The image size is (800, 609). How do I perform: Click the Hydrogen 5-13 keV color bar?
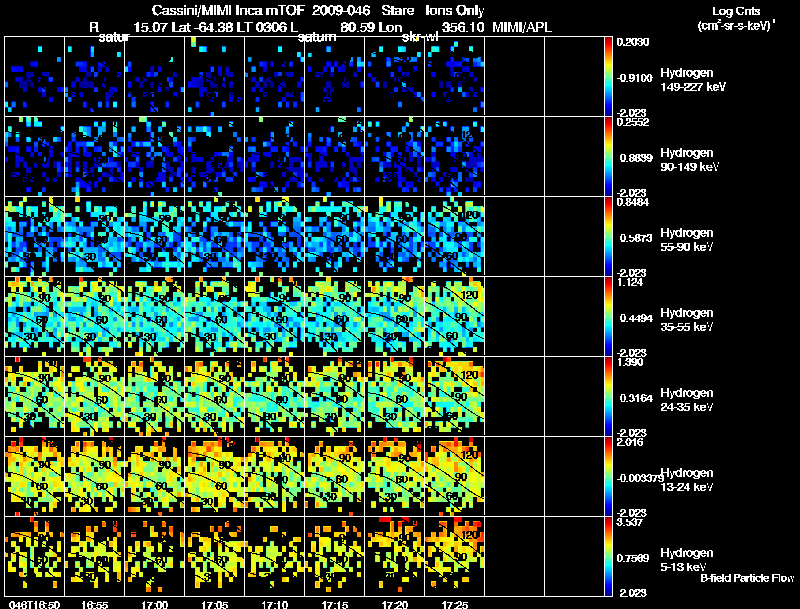click(x=608, y=557)
